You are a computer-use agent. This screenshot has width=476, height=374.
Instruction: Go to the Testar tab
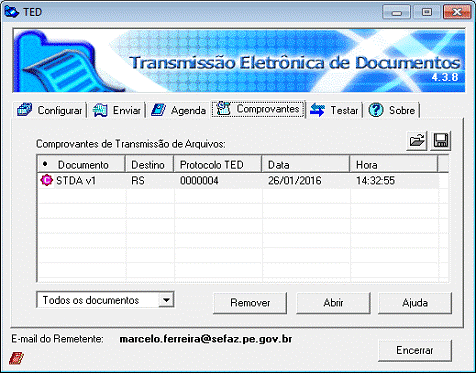click(x=334, y=110)
